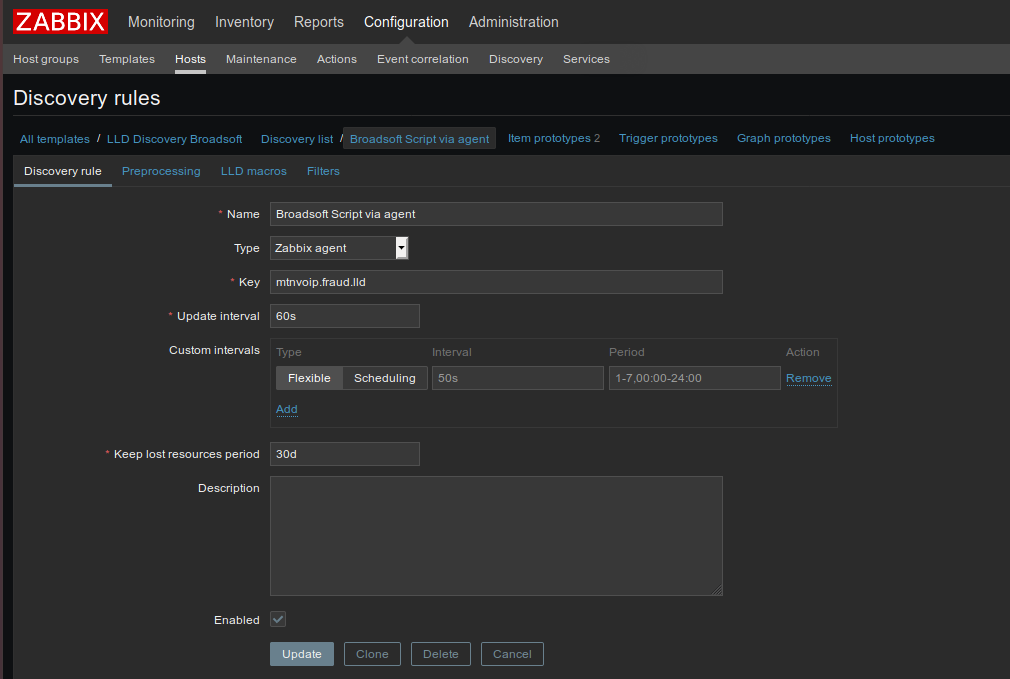The height and width of the screenshot is (679, 1010).
Task: Open the Administration menu
Action: [x=513, y=22]
